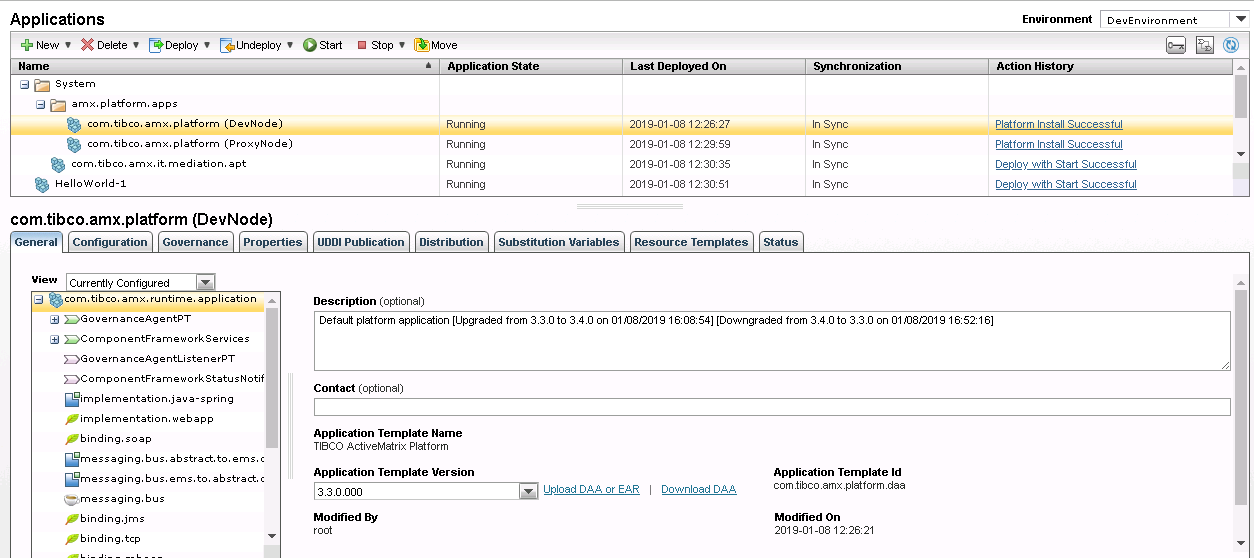Image resolution: width=1254 pixels, height=558 pixels.
Task: Expand the GovernanceAgentPT tree node
Action: (55, 319)
